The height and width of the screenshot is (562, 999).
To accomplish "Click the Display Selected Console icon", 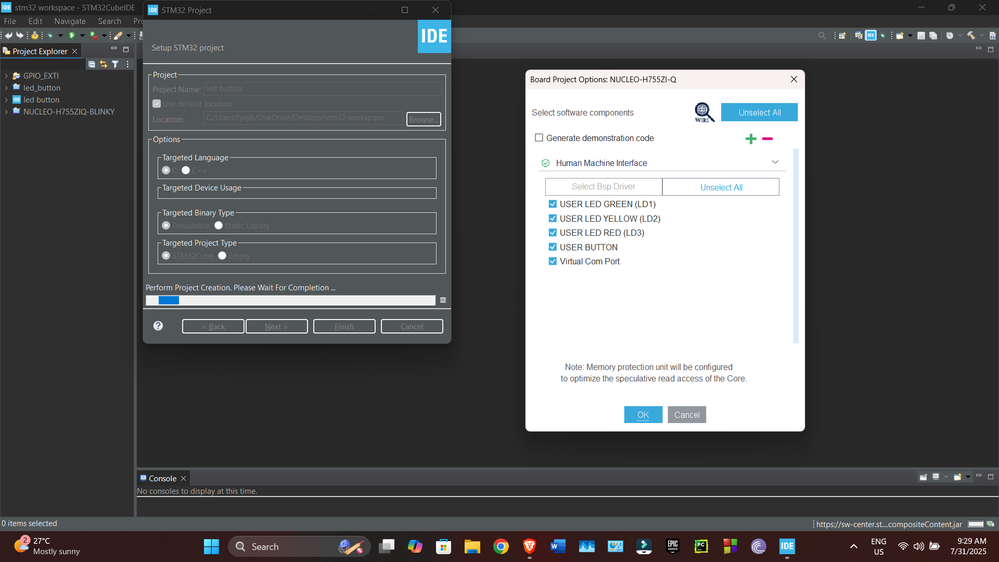I will click(x=936, y=477).
